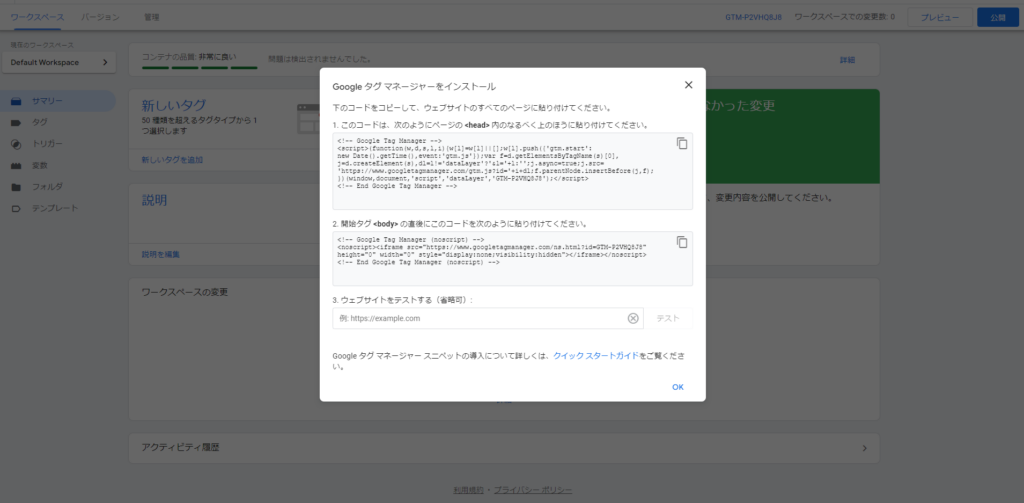Click the noscript code snippet text box
Screen dimensions: 1024x503
513,259
